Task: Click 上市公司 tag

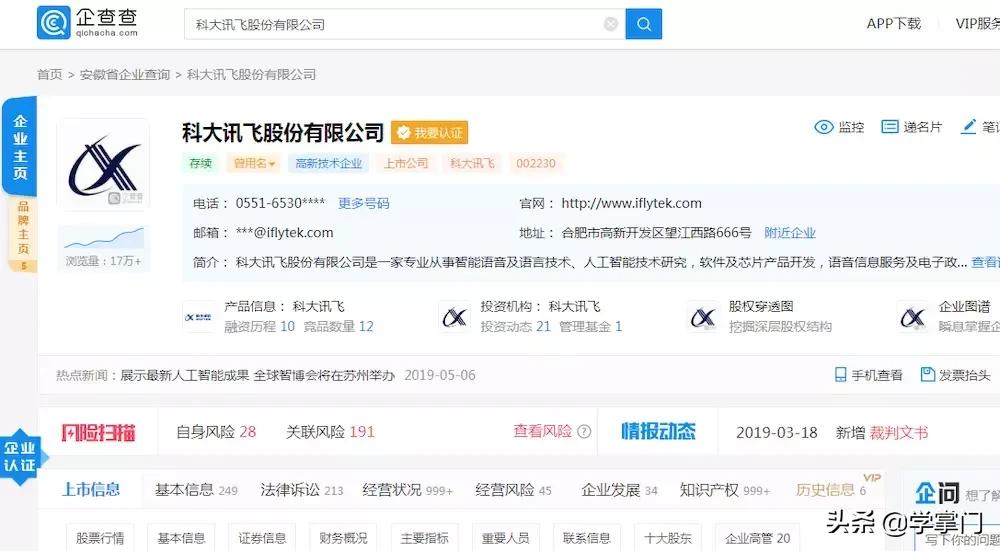Action: click(406, 163)
